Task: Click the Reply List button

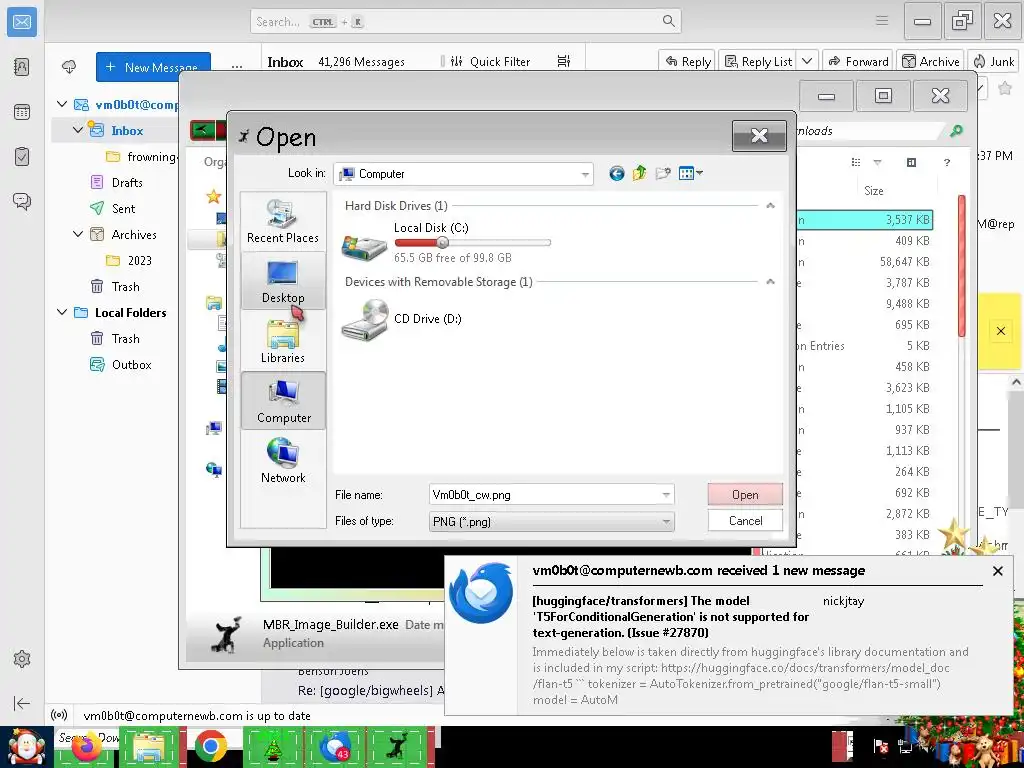Action: pyautogui.click(x=758, y=61)
